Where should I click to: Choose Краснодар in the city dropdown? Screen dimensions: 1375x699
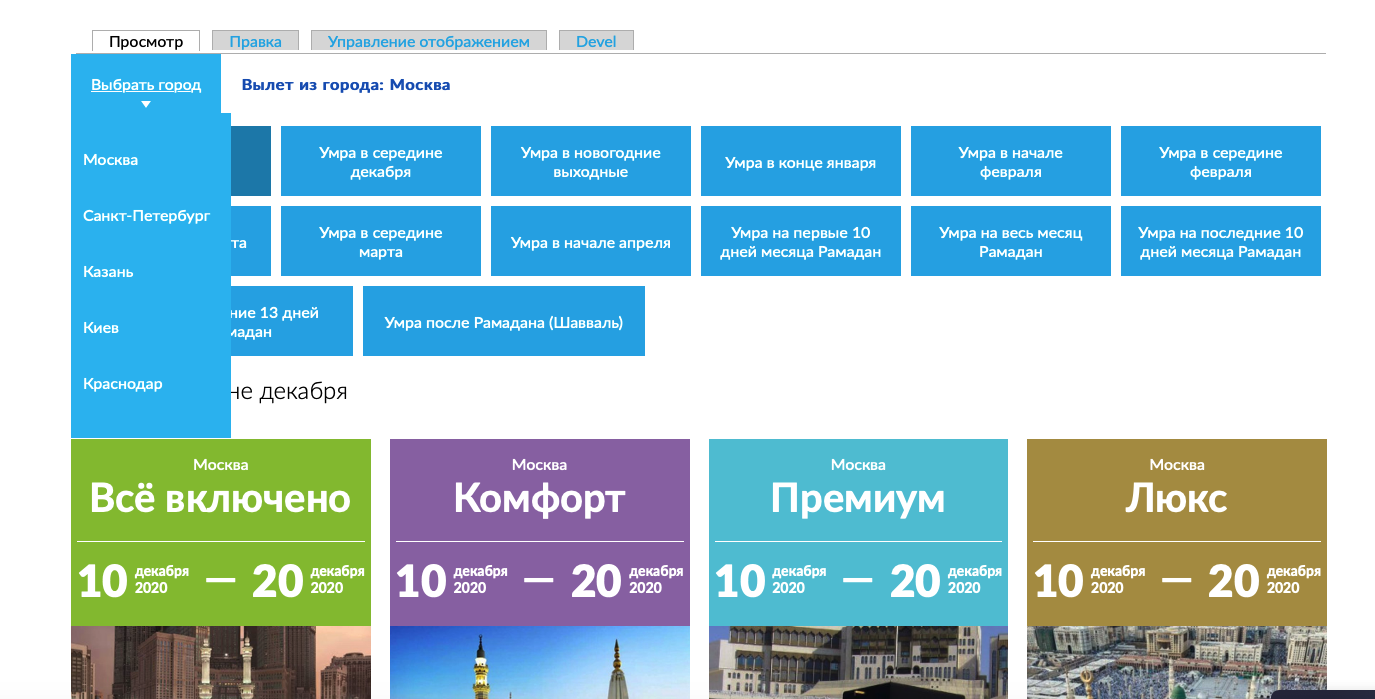pyautogui.click(x=123, y=384)
